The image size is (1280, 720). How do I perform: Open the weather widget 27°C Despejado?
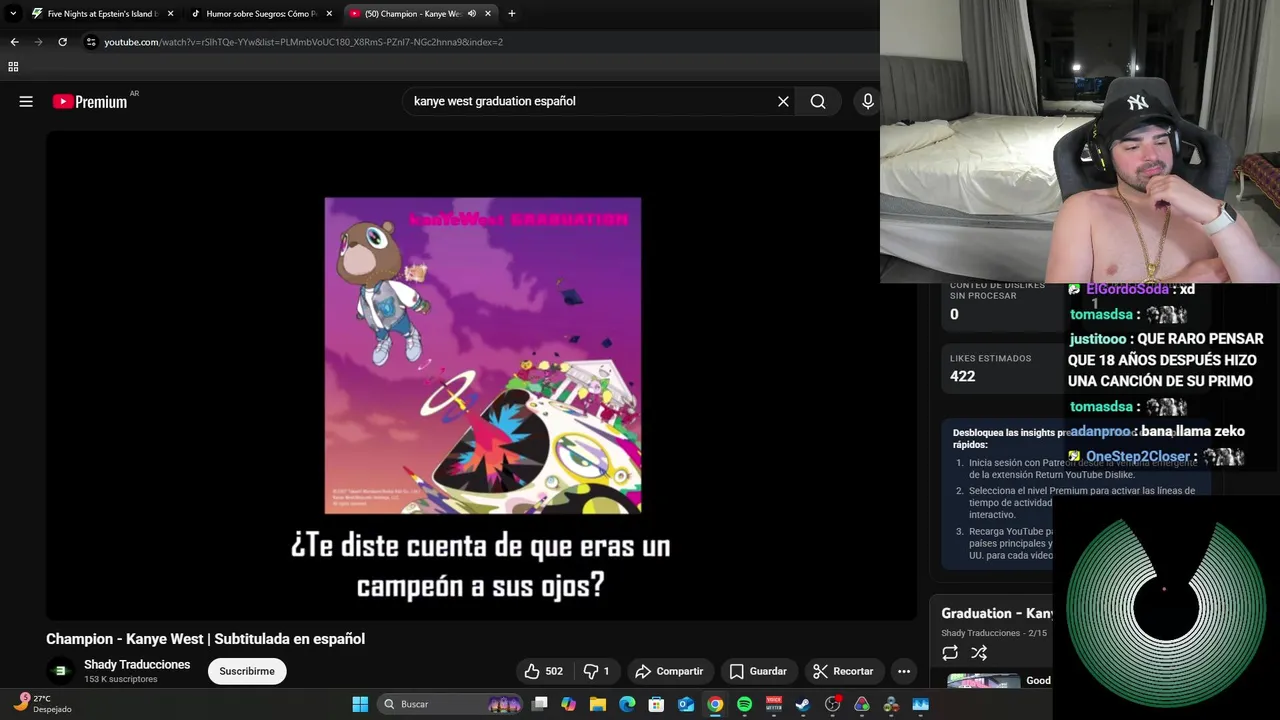point(44,704)
